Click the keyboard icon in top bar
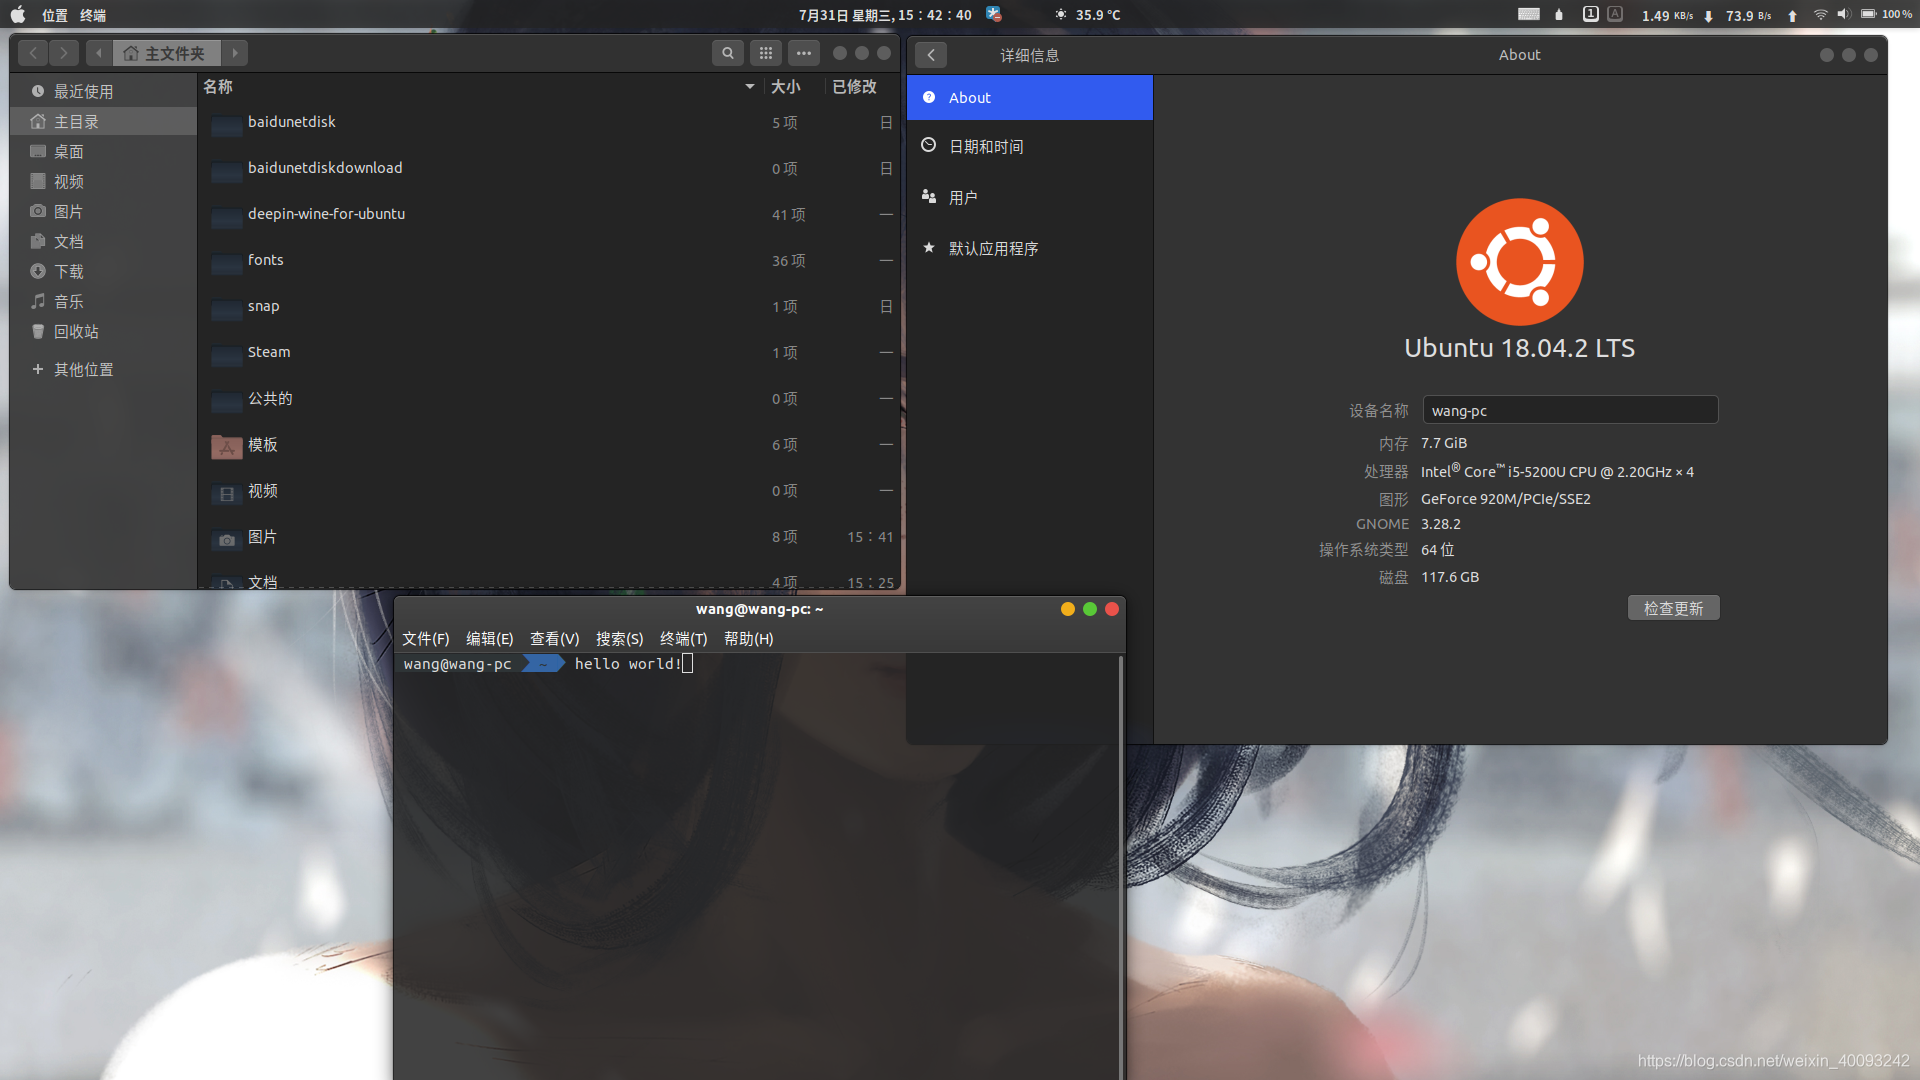 [x=1529, y=14]
